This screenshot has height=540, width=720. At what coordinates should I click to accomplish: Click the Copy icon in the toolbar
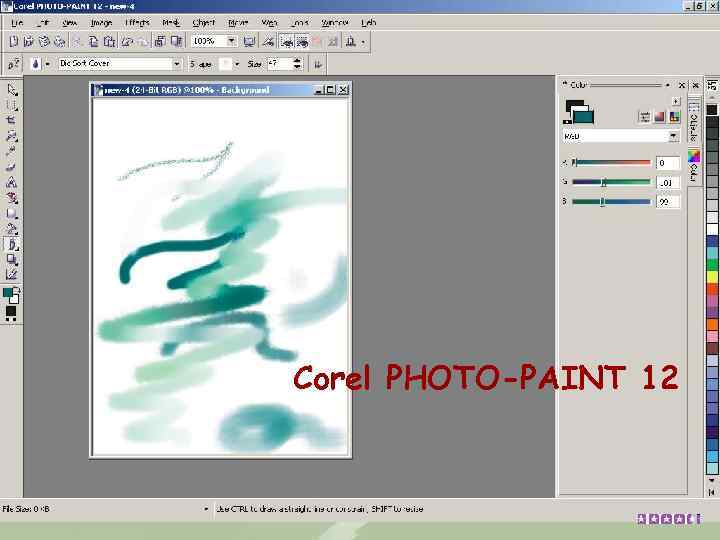94,42
